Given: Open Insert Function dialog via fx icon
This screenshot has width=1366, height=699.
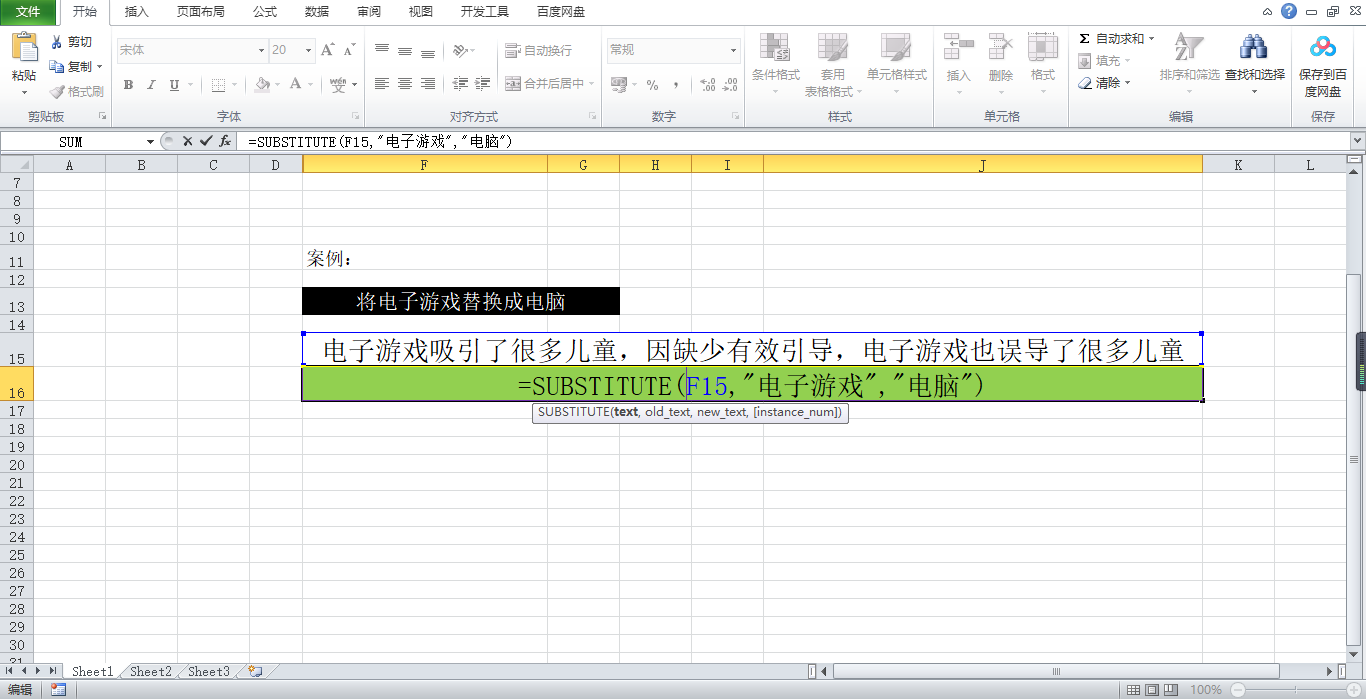Looking at the screenshot, I should tap(226, 141).
